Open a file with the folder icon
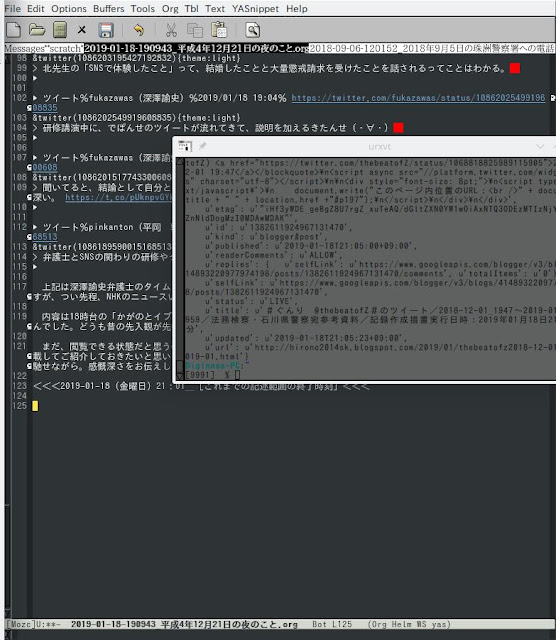Screen dimensions: 556x640 (x=37, y=30)
